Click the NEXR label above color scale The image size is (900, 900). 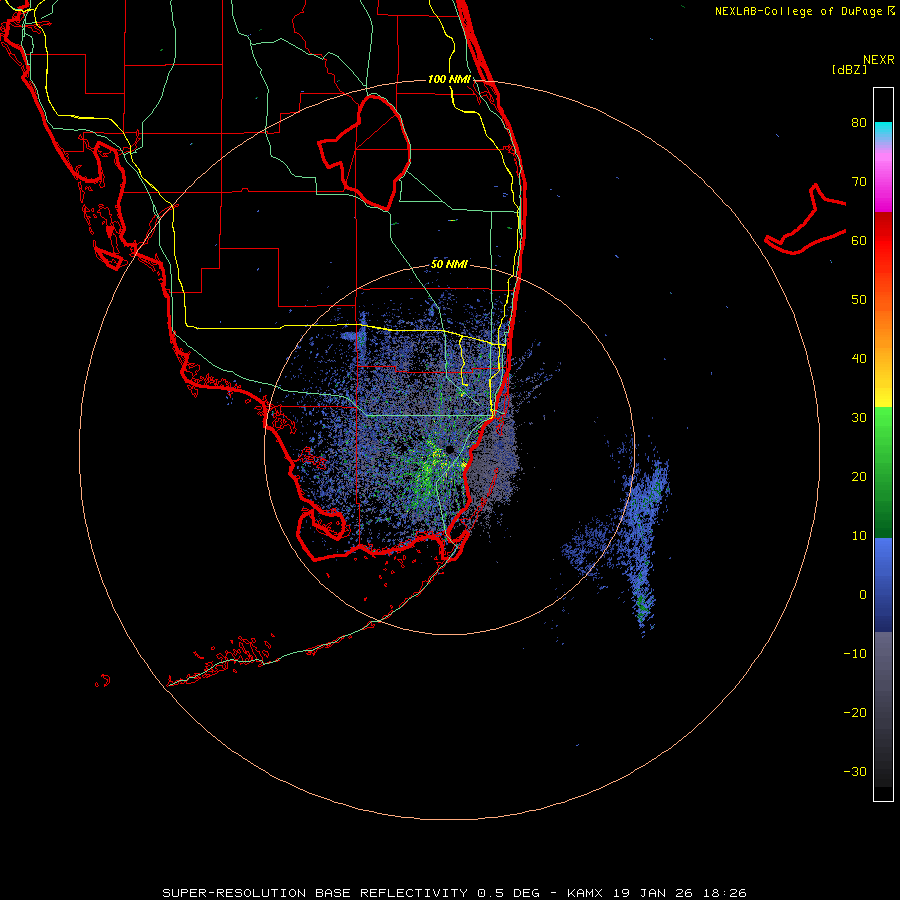879,60
